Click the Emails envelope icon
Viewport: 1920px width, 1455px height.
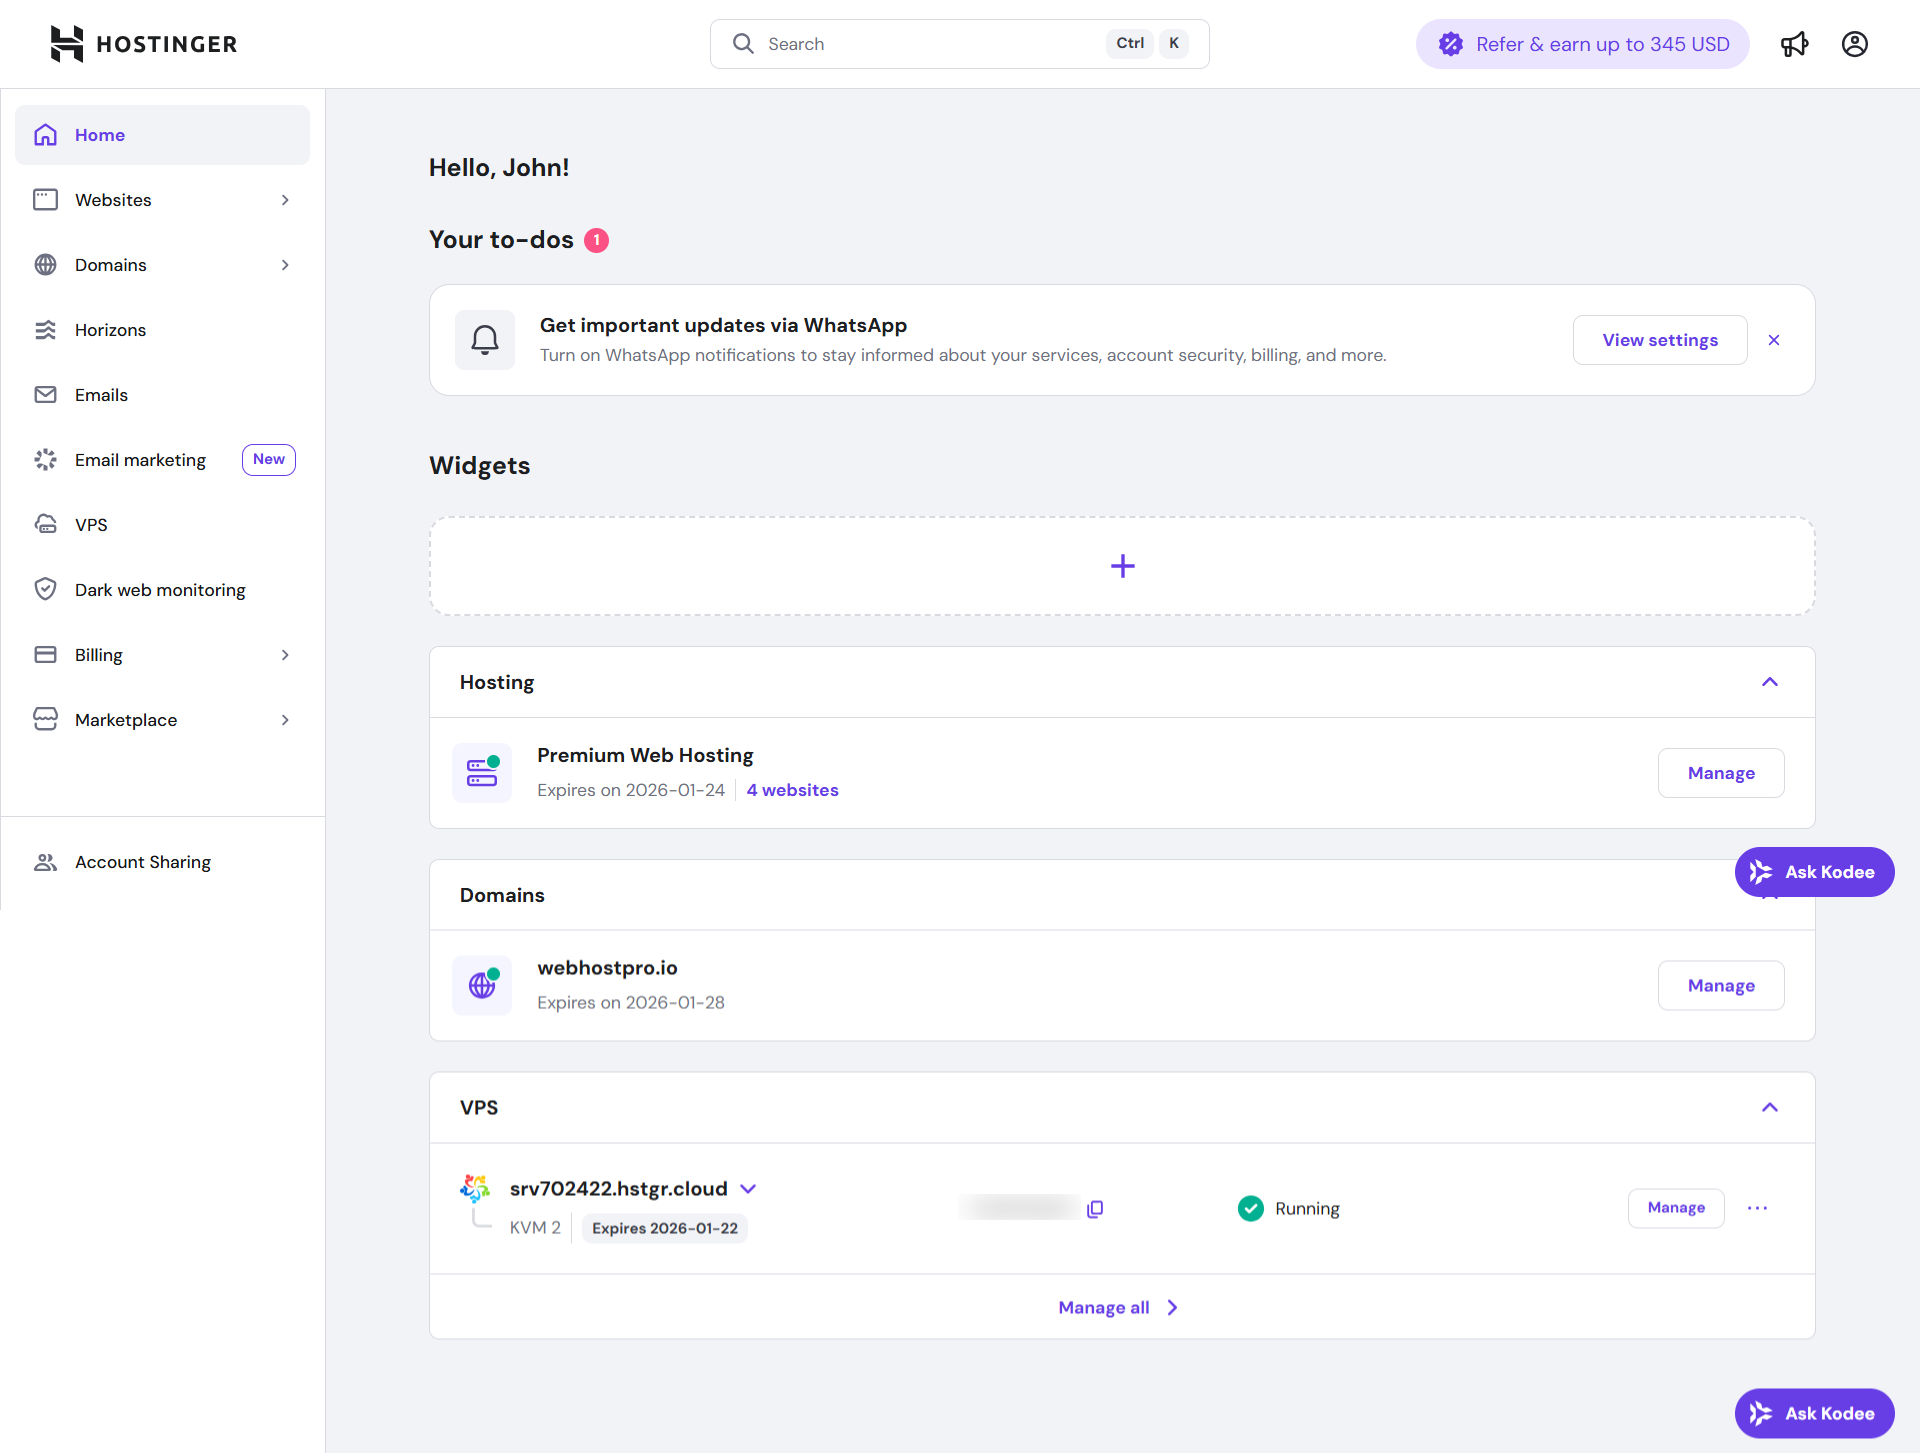click(x=46, y=395)
